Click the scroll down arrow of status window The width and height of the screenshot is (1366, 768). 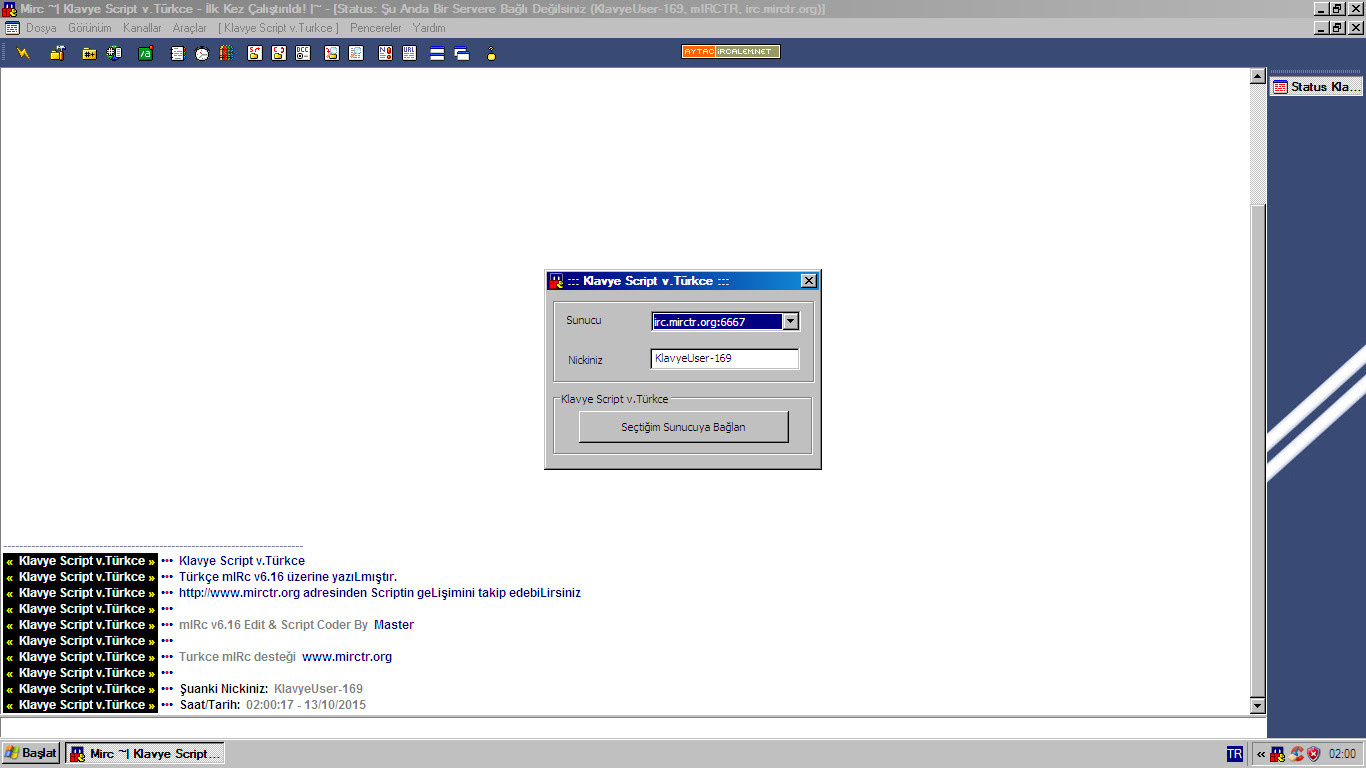(1258, 706)
